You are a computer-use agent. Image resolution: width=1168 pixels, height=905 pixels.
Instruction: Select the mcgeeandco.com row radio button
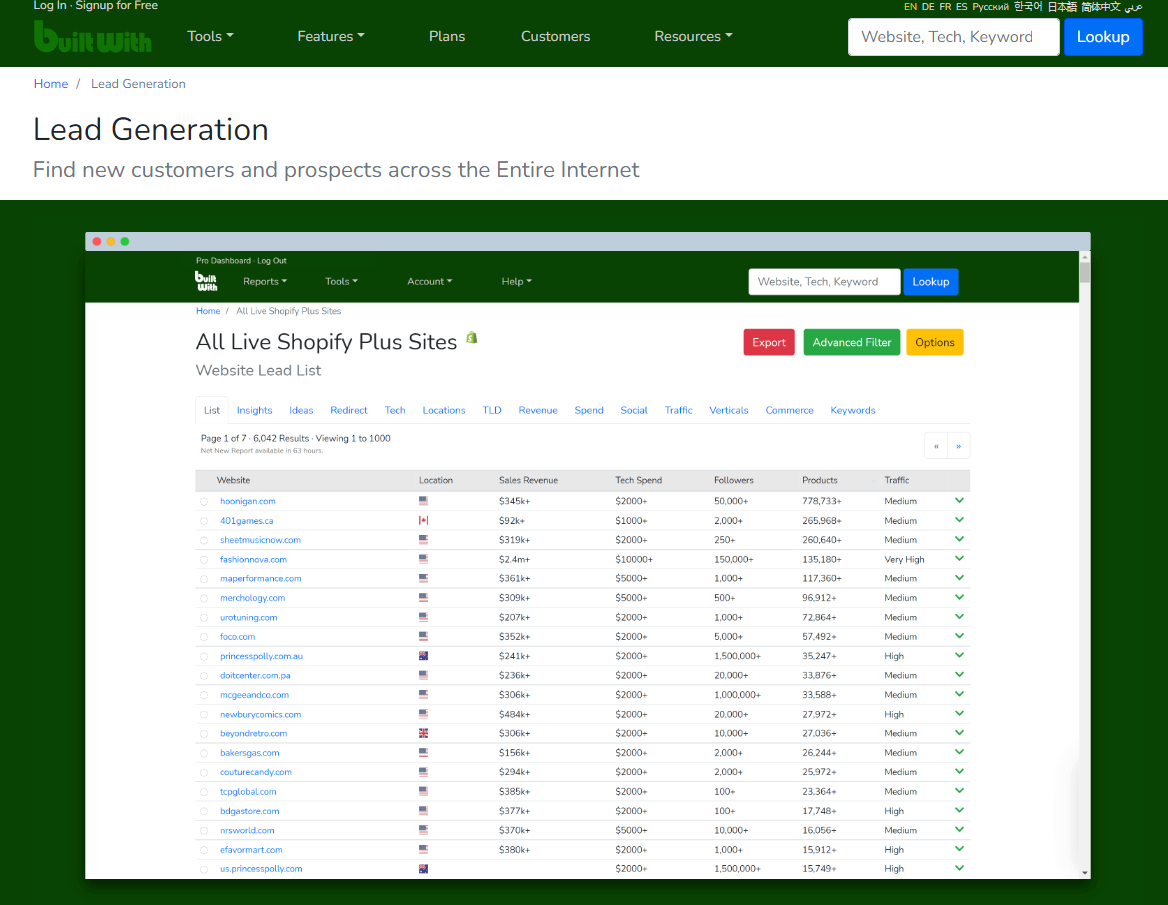coord(204,696)
